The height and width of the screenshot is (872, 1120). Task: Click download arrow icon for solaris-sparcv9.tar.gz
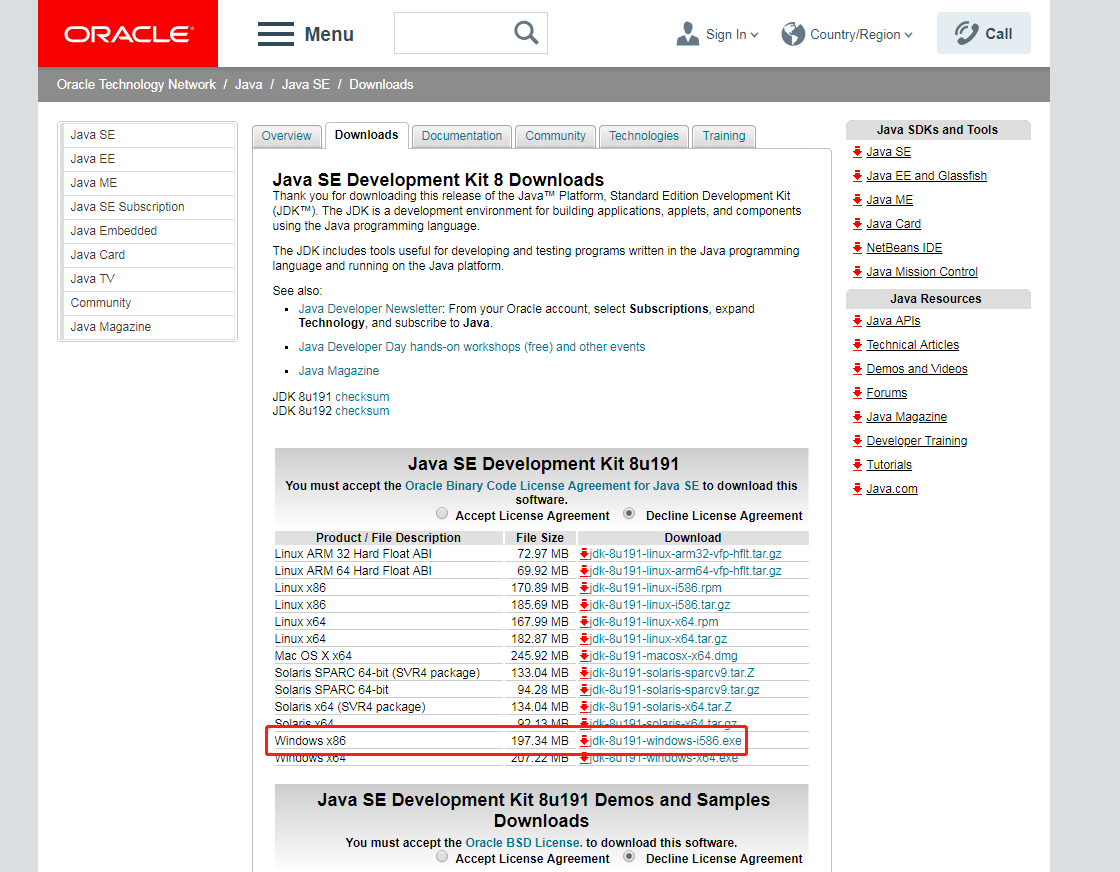point(584,690)
